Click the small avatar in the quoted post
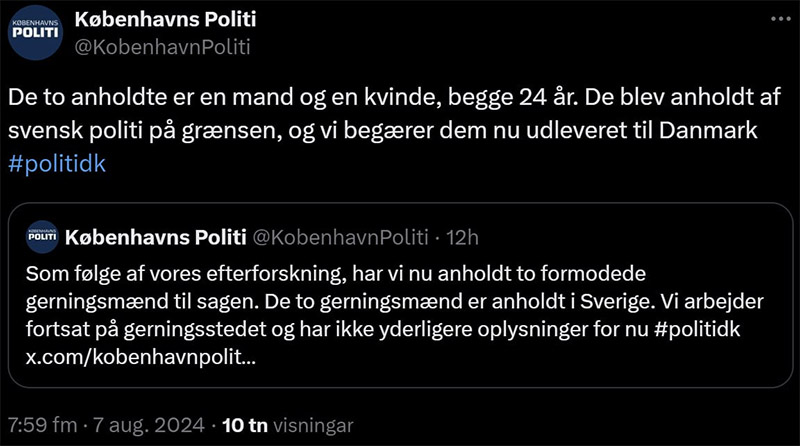 pos(42,237)
